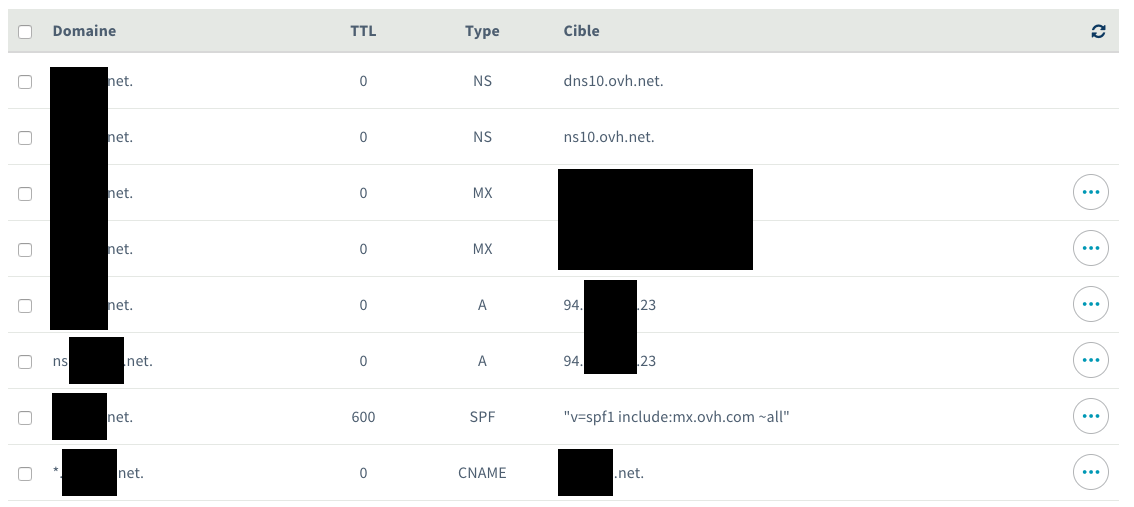Open actions menu for ns subdomain A record
The image size is (1134, 507).
[x=1090, y=360]
